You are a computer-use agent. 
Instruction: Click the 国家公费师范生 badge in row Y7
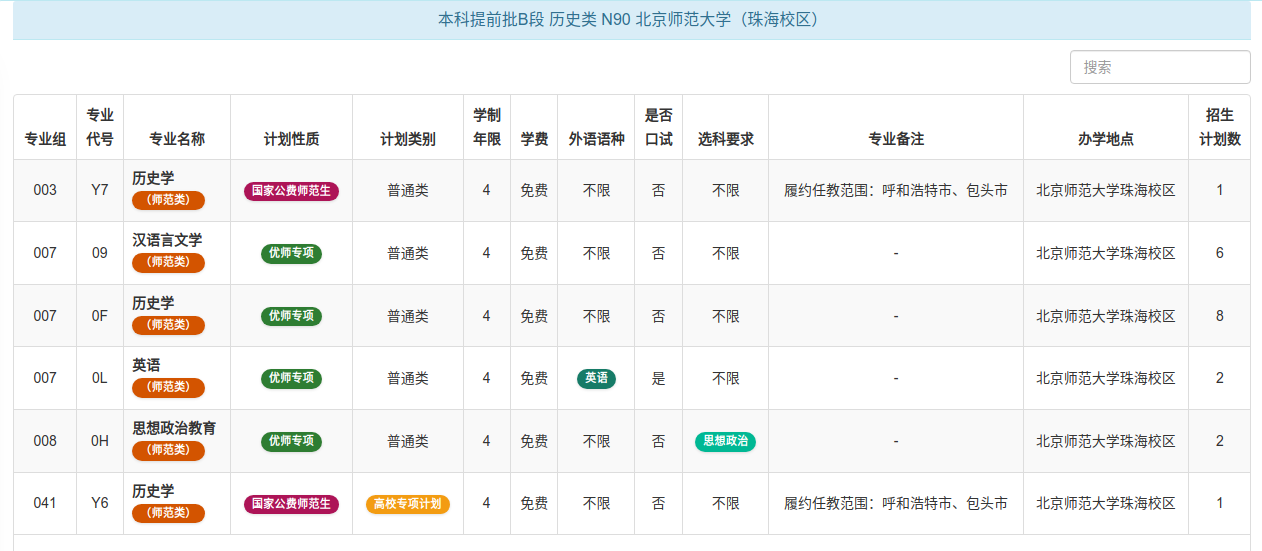tap(291, 191)
